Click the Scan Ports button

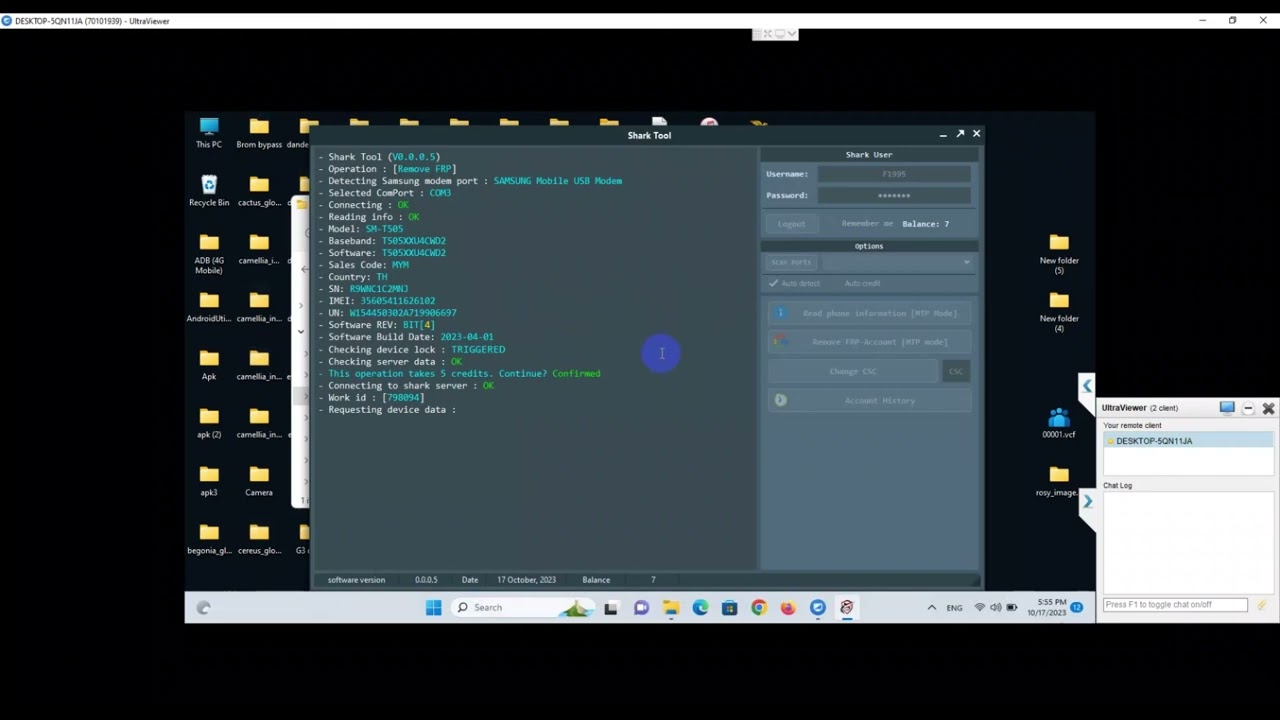tap(791, 262)
